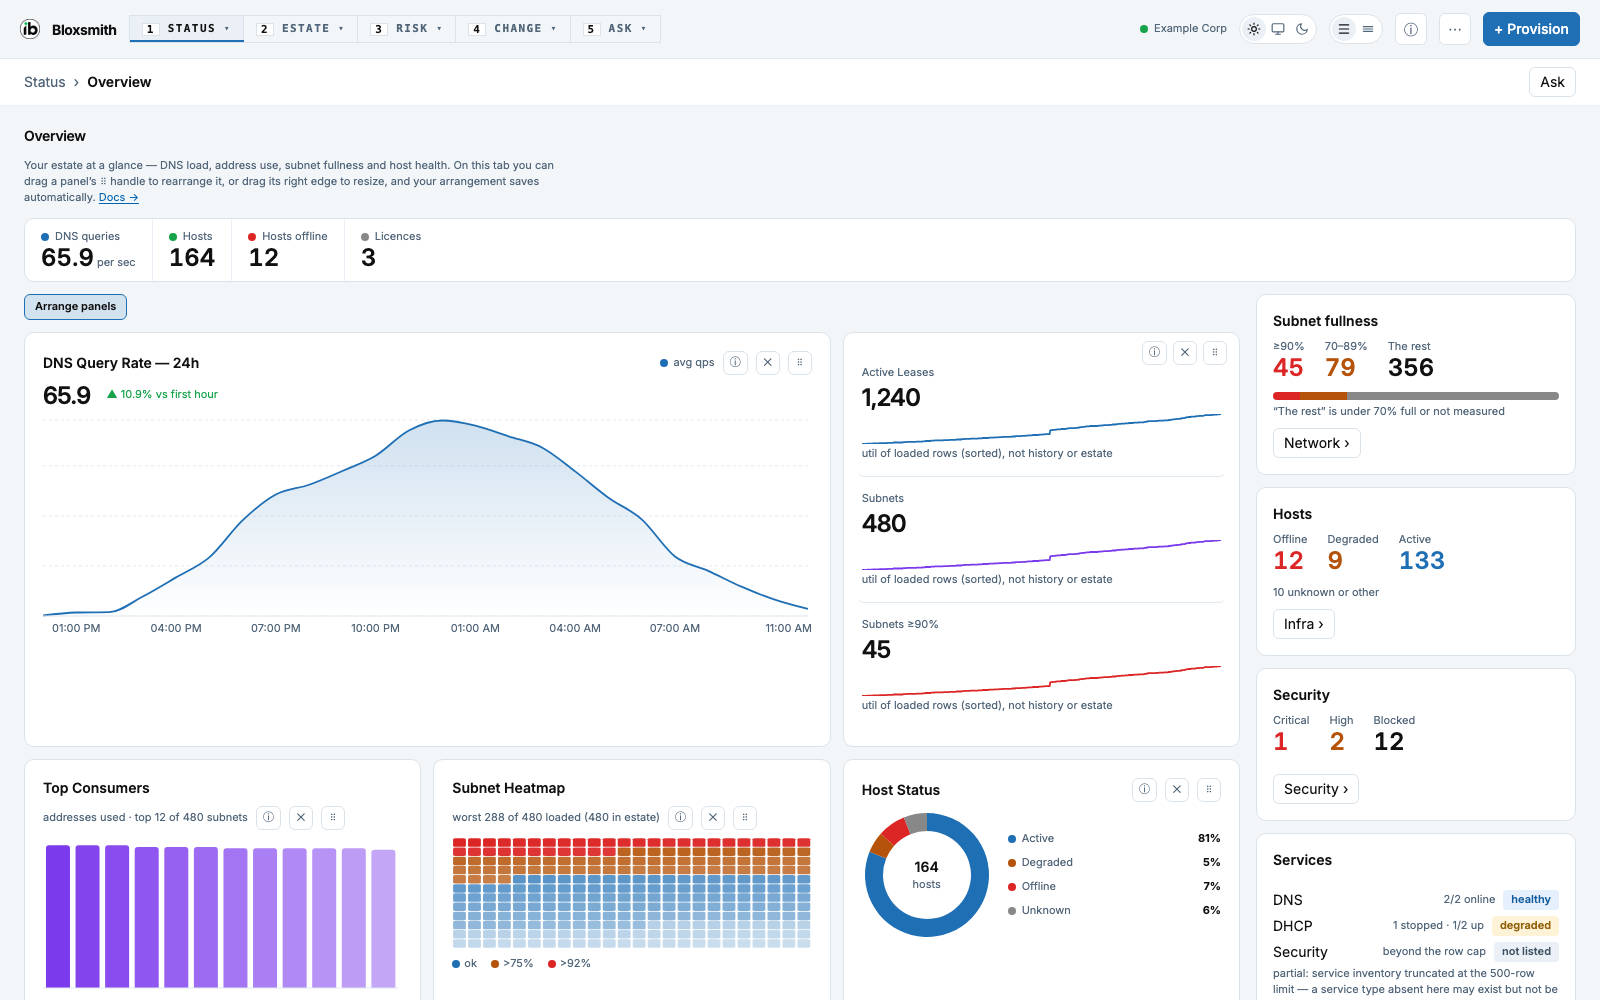Click the Host Status donut chart
The width and height of the screenshot is (1600, 1000).
coord(927,875)
